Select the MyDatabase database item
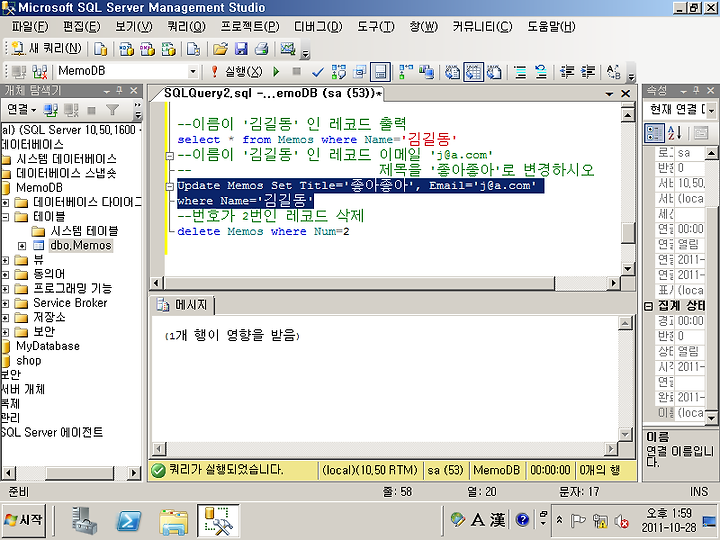 [x=47, y=346]
